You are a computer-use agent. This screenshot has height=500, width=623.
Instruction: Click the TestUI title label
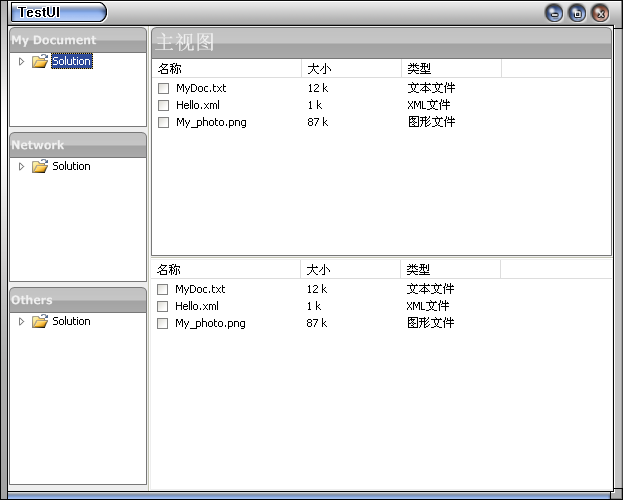tap(39, 13)
